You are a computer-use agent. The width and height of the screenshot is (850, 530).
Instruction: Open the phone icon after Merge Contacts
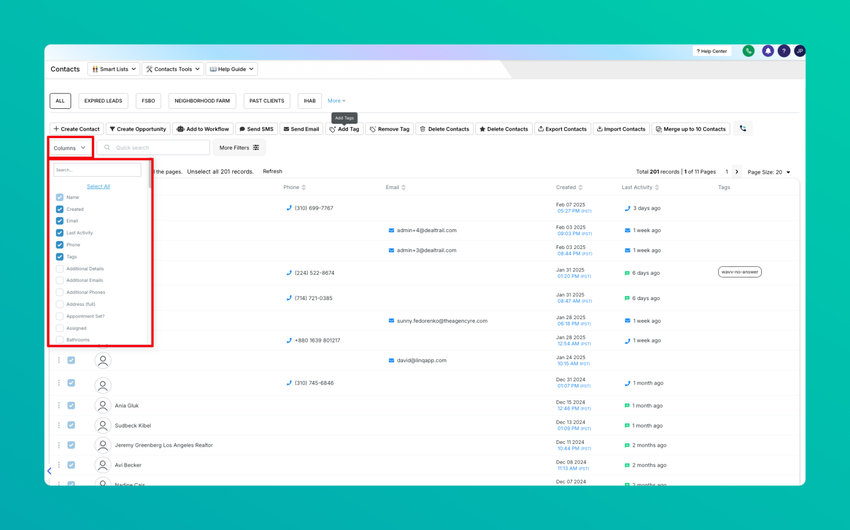coord(743,128)
